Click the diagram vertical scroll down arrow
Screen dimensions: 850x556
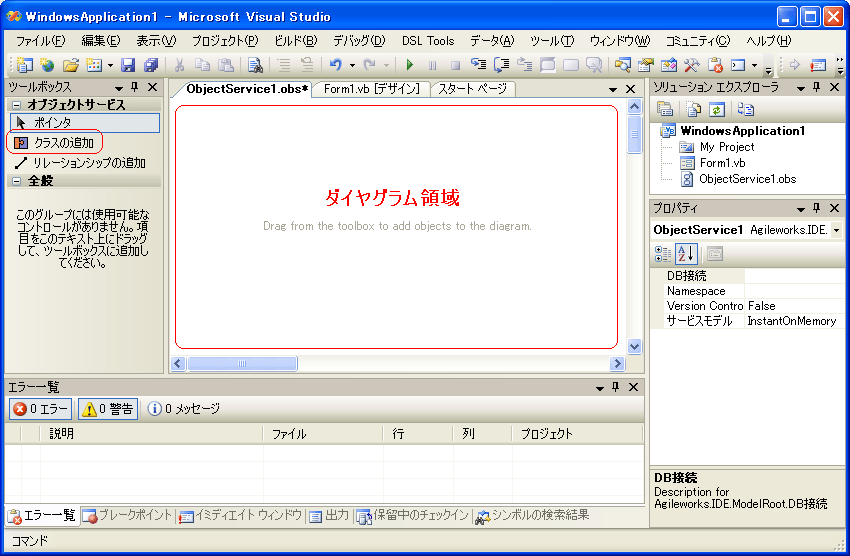point(634,346)
